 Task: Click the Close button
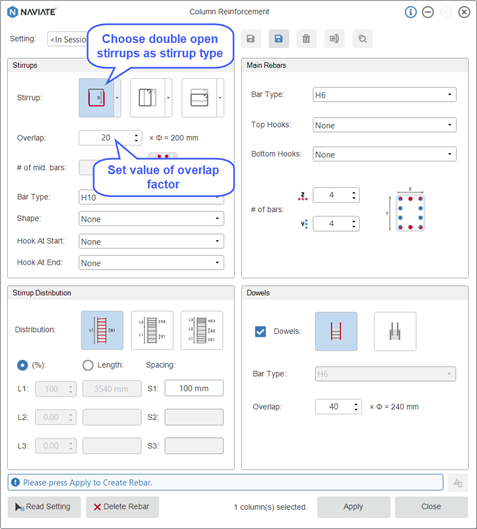tap(431, 507)
